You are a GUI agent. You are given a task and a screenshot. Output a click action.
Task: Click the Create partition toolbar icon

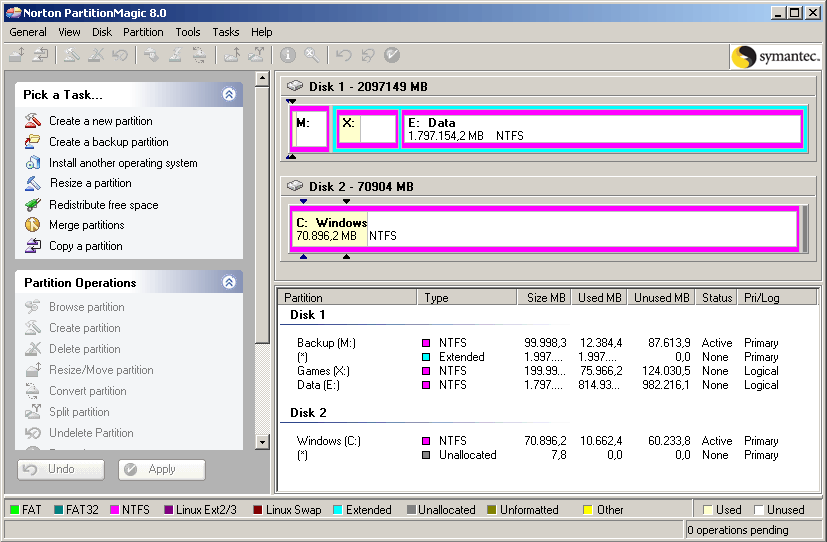[x=72, y=55]
